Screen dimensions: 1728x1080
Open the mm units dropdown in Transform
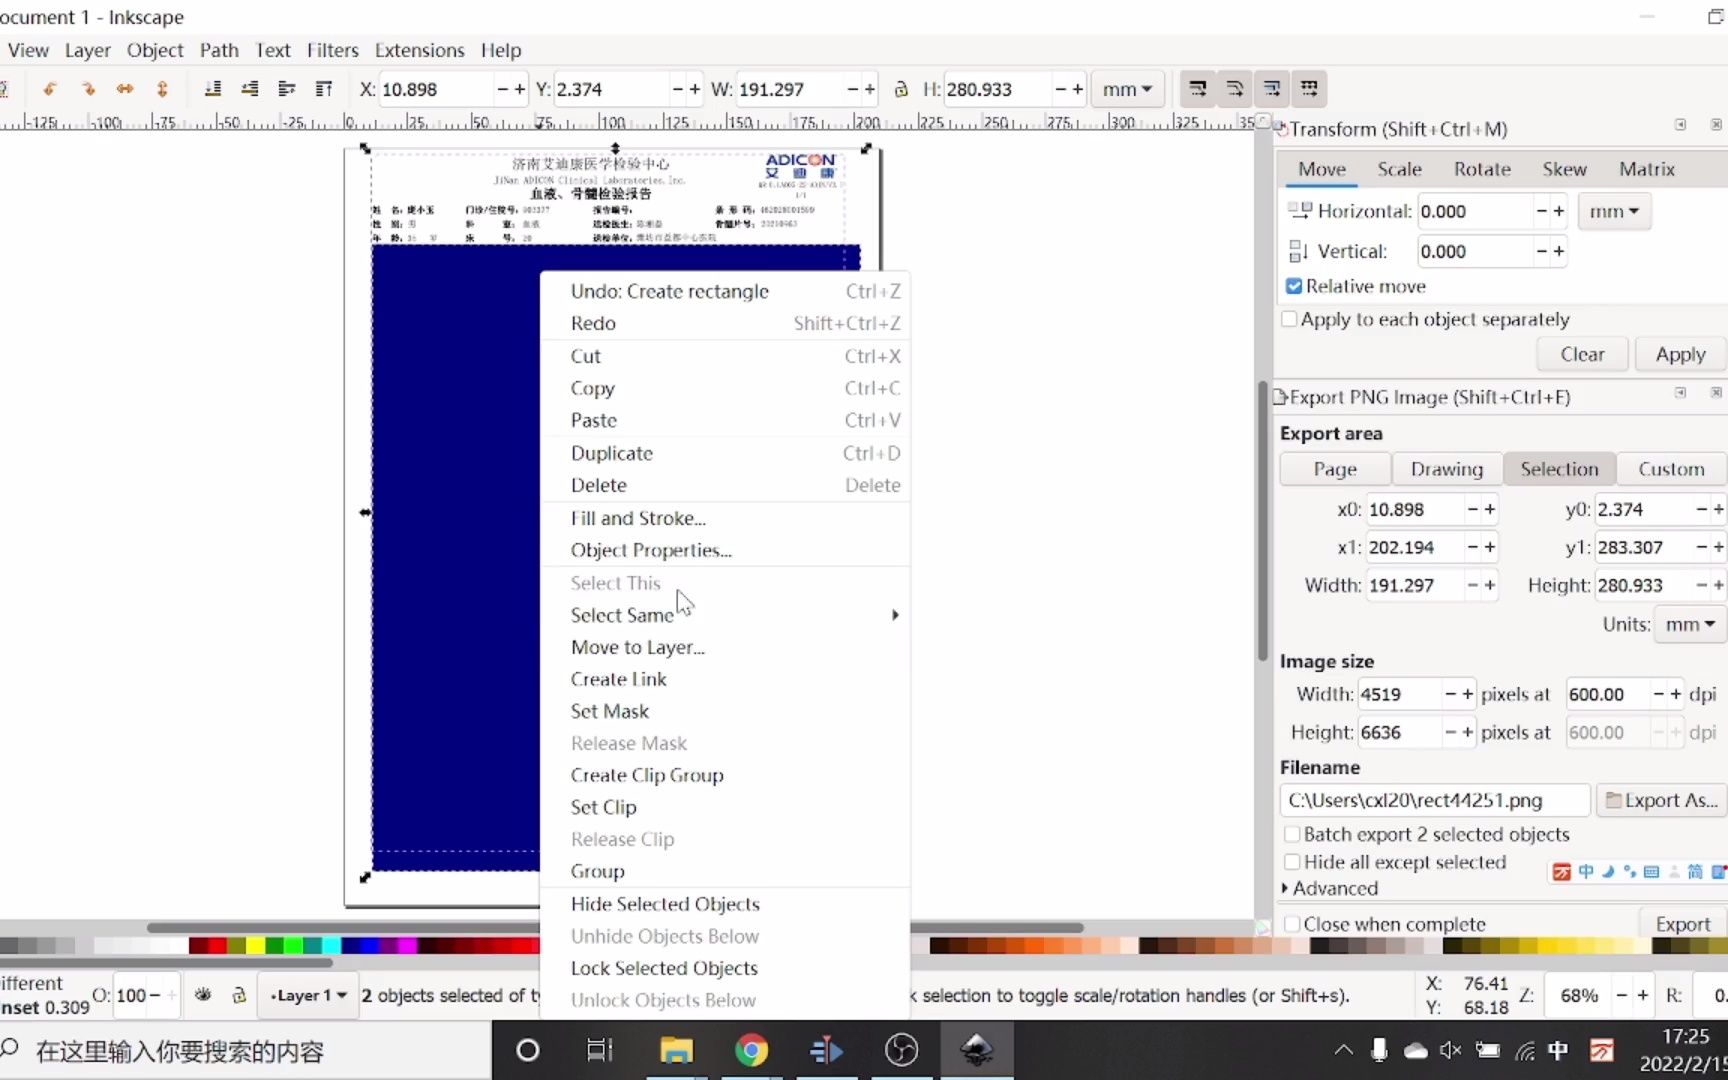tap(1613, 211)
